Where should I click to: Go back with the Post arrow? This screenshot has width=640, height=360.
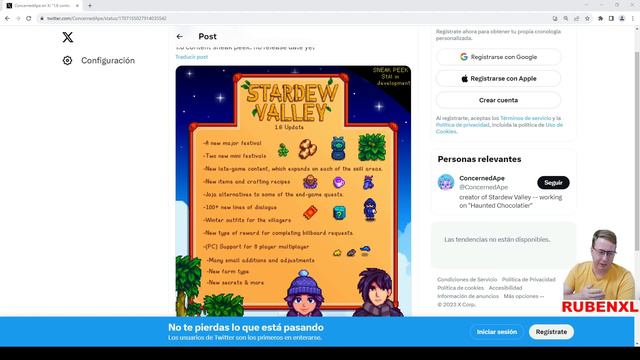click(x=180, y=36)
